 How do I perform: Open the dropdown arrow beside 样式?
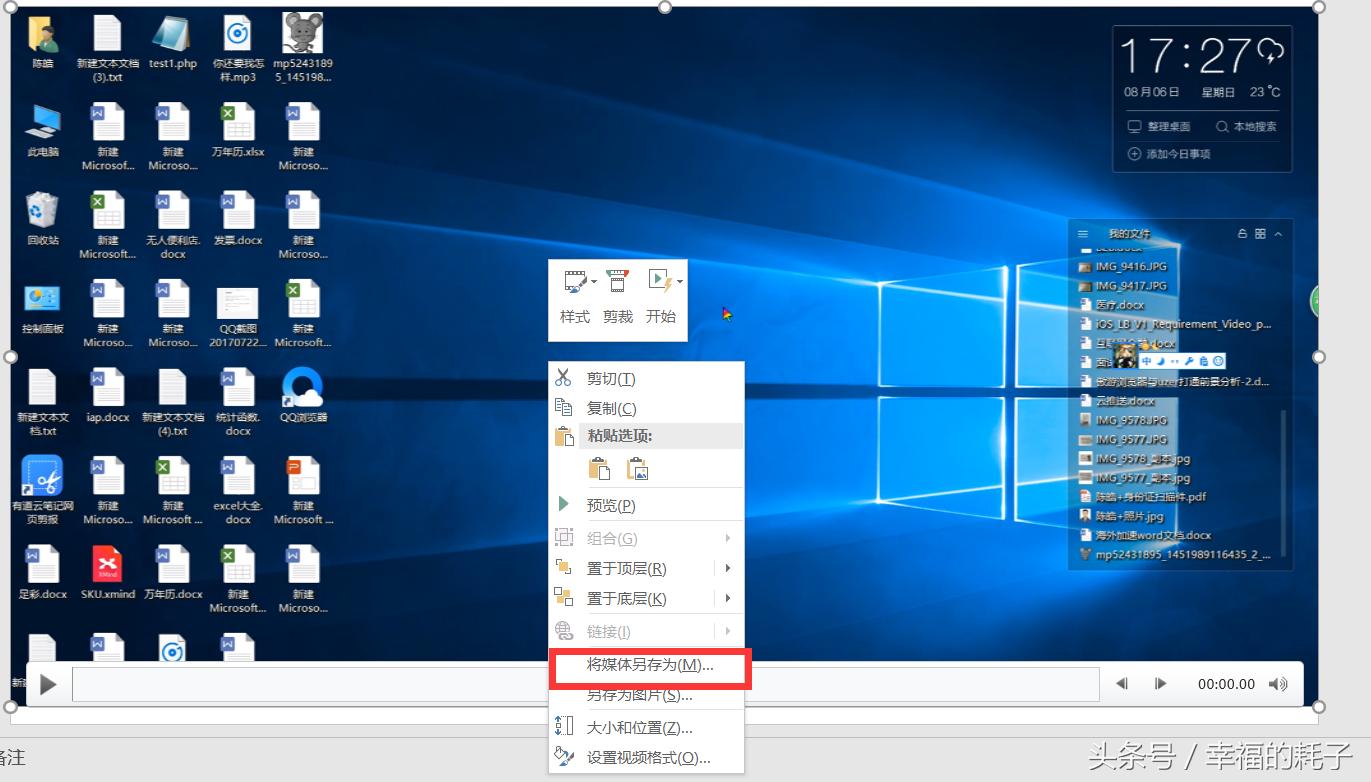[594, 282]
